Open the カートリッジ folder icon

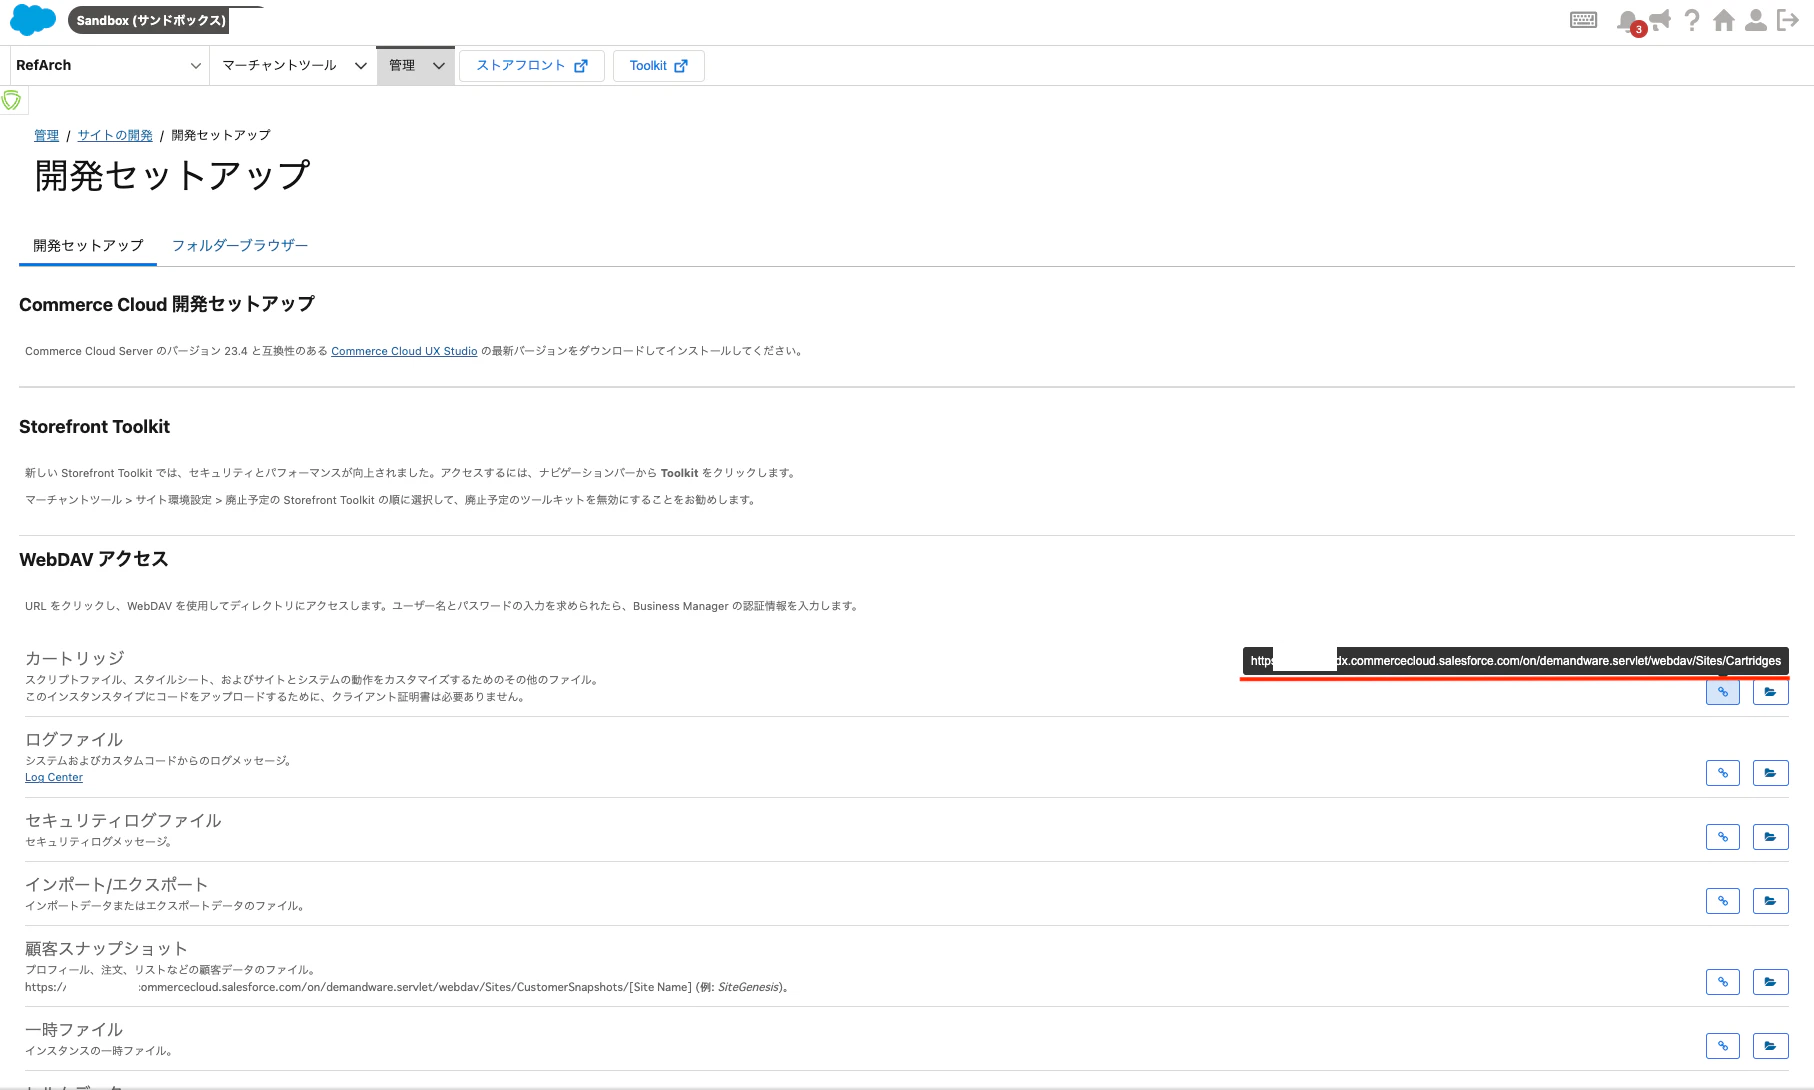[x=1771, y=692]
